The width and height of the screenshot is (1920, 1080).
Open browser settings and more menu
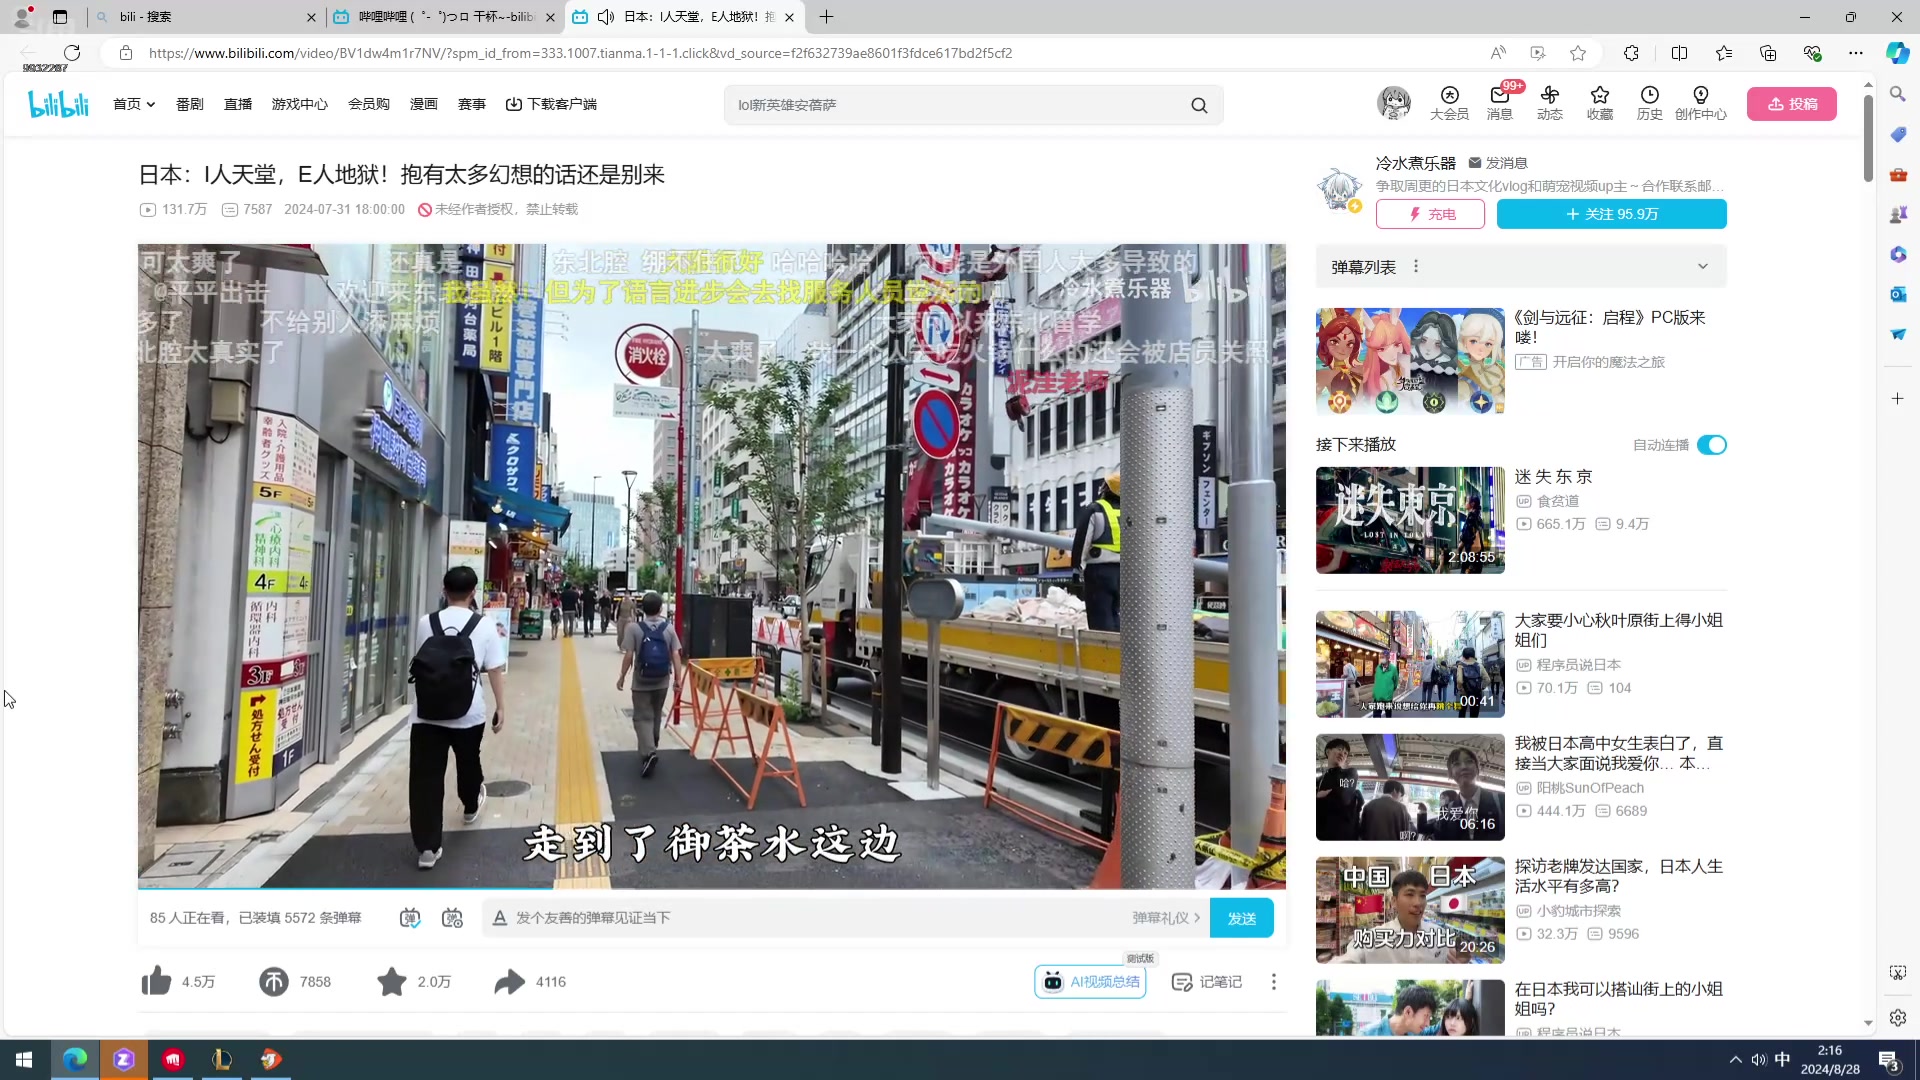pyautogui.click(x=1855, y=53)
